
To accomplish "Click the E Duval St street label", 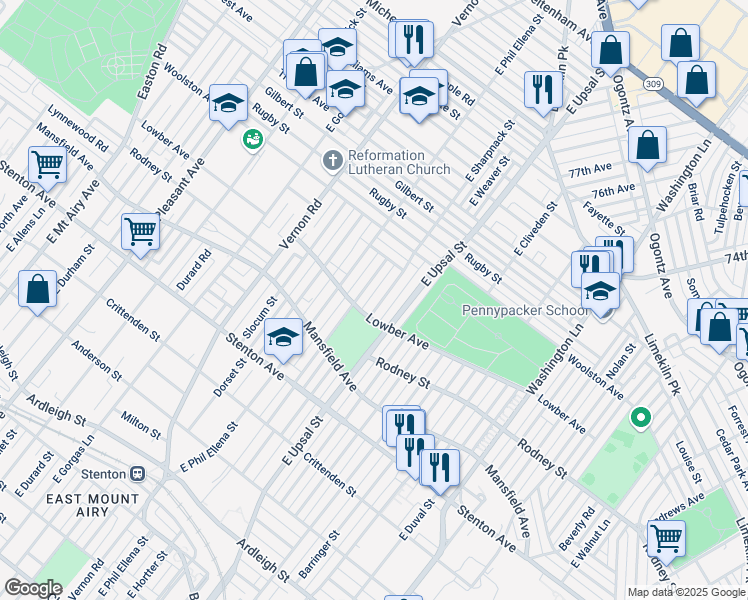I will click(417, 519).
